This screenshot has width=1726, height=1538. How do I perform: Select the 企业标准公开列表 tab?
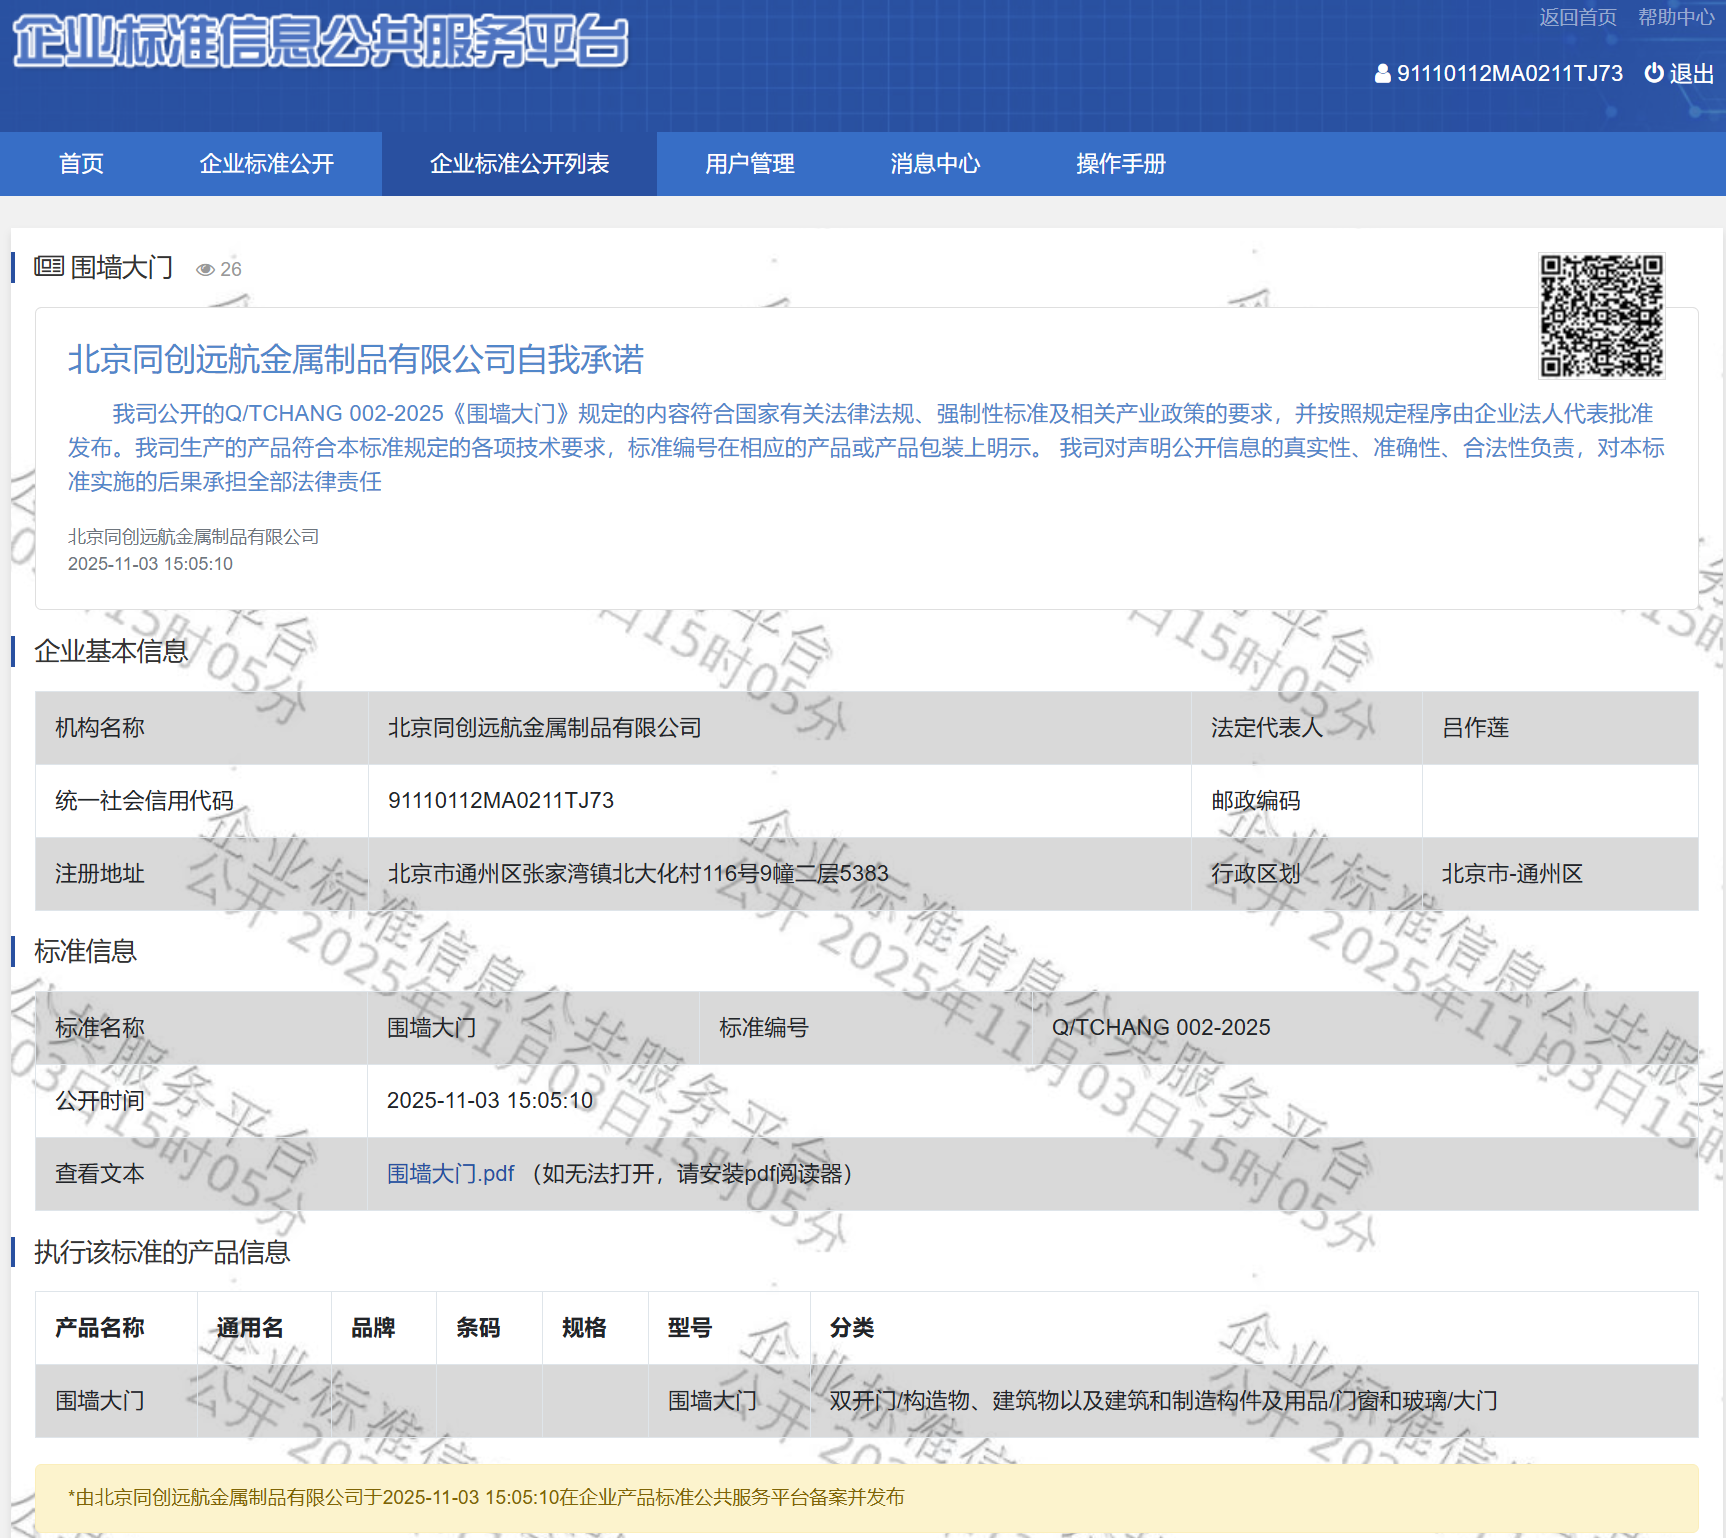tap(519, 164)
